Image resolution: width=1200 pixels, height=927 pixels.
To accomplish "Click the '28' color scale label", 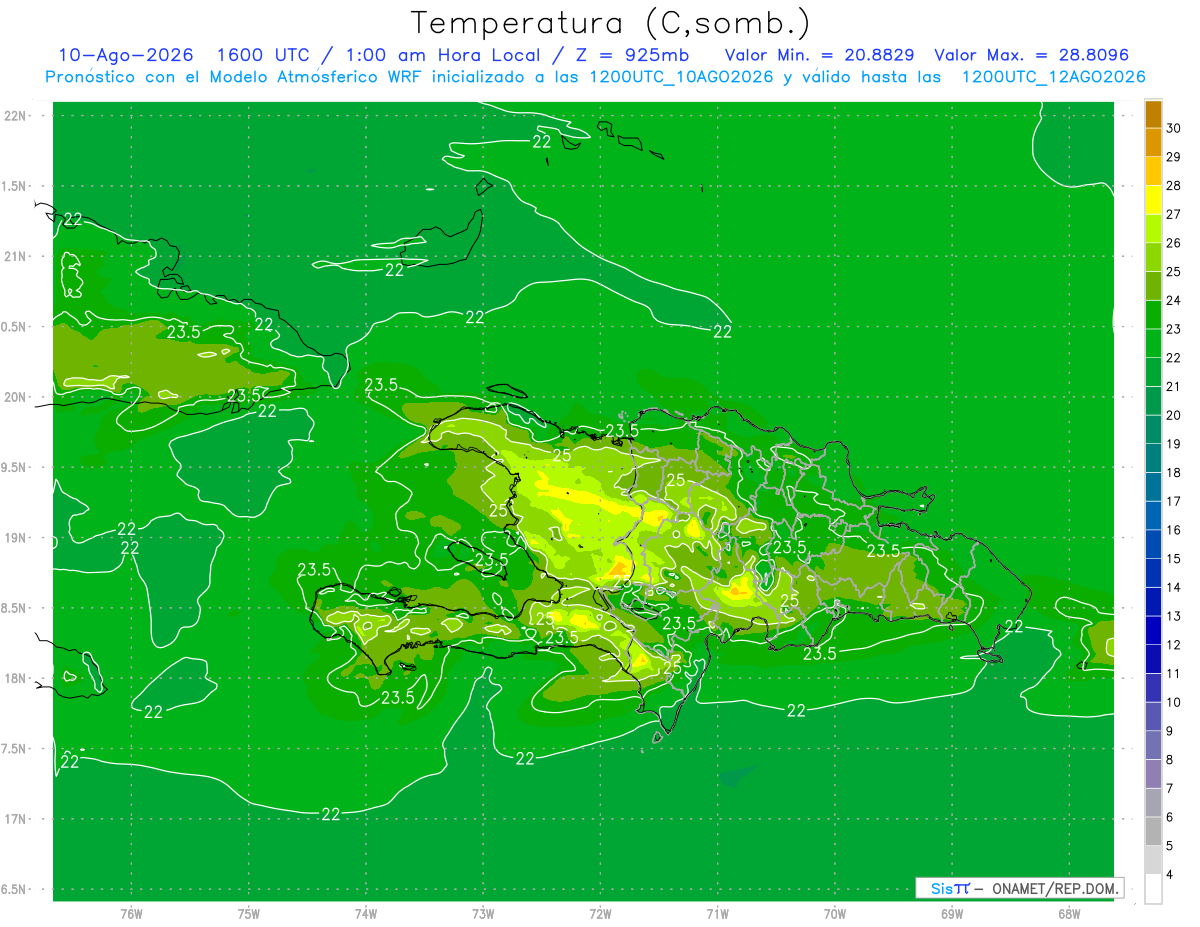I will [1174, 185].
